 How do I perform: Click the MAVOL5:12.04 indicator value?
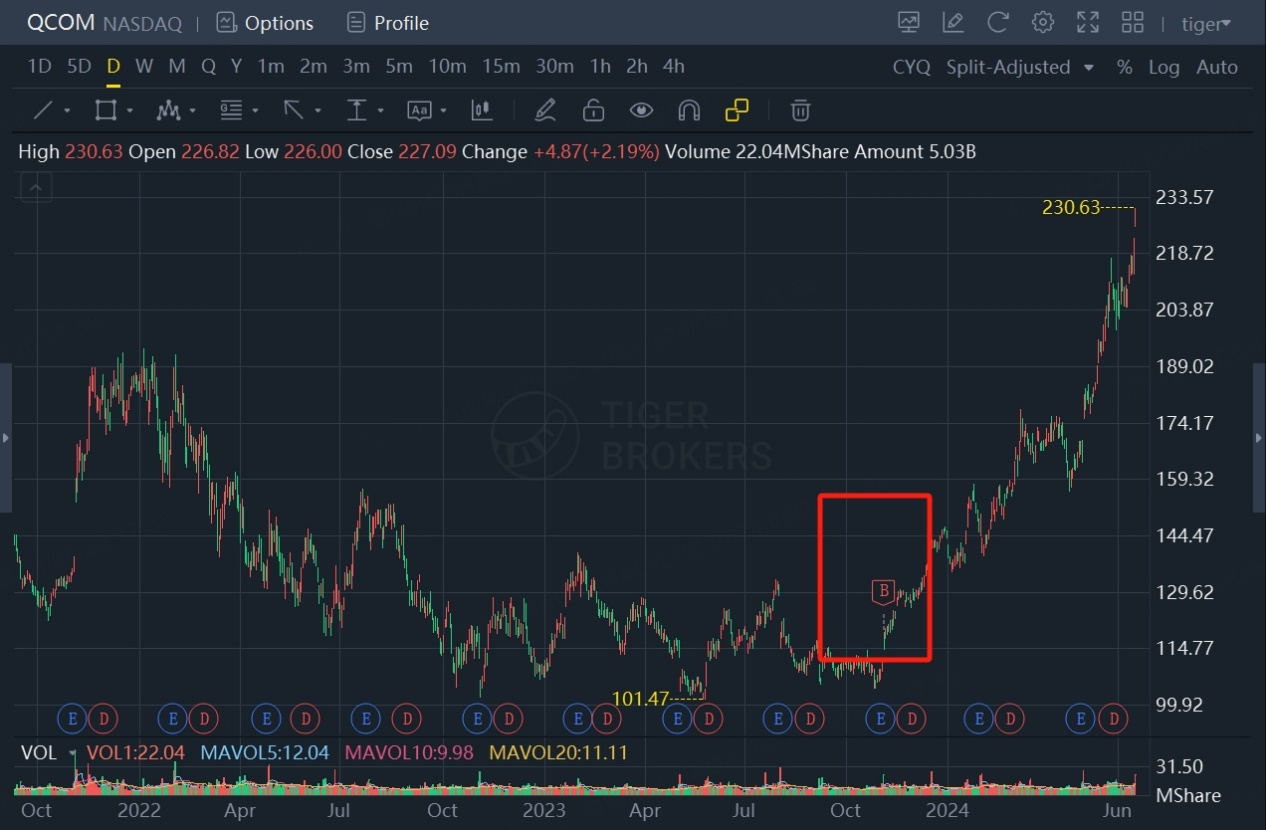(x=265, y=753)
